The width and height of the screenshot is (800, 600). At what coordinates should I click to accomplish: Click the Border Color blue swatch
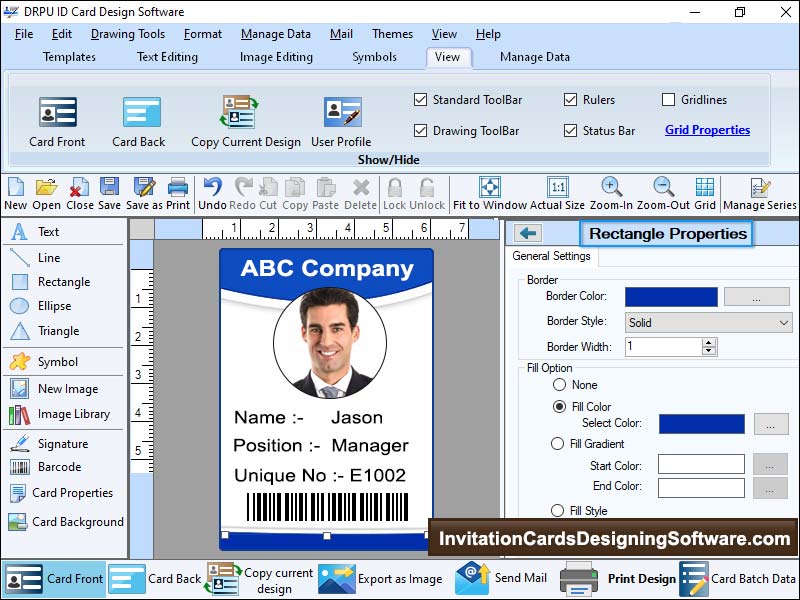click(x=671, y=297)
